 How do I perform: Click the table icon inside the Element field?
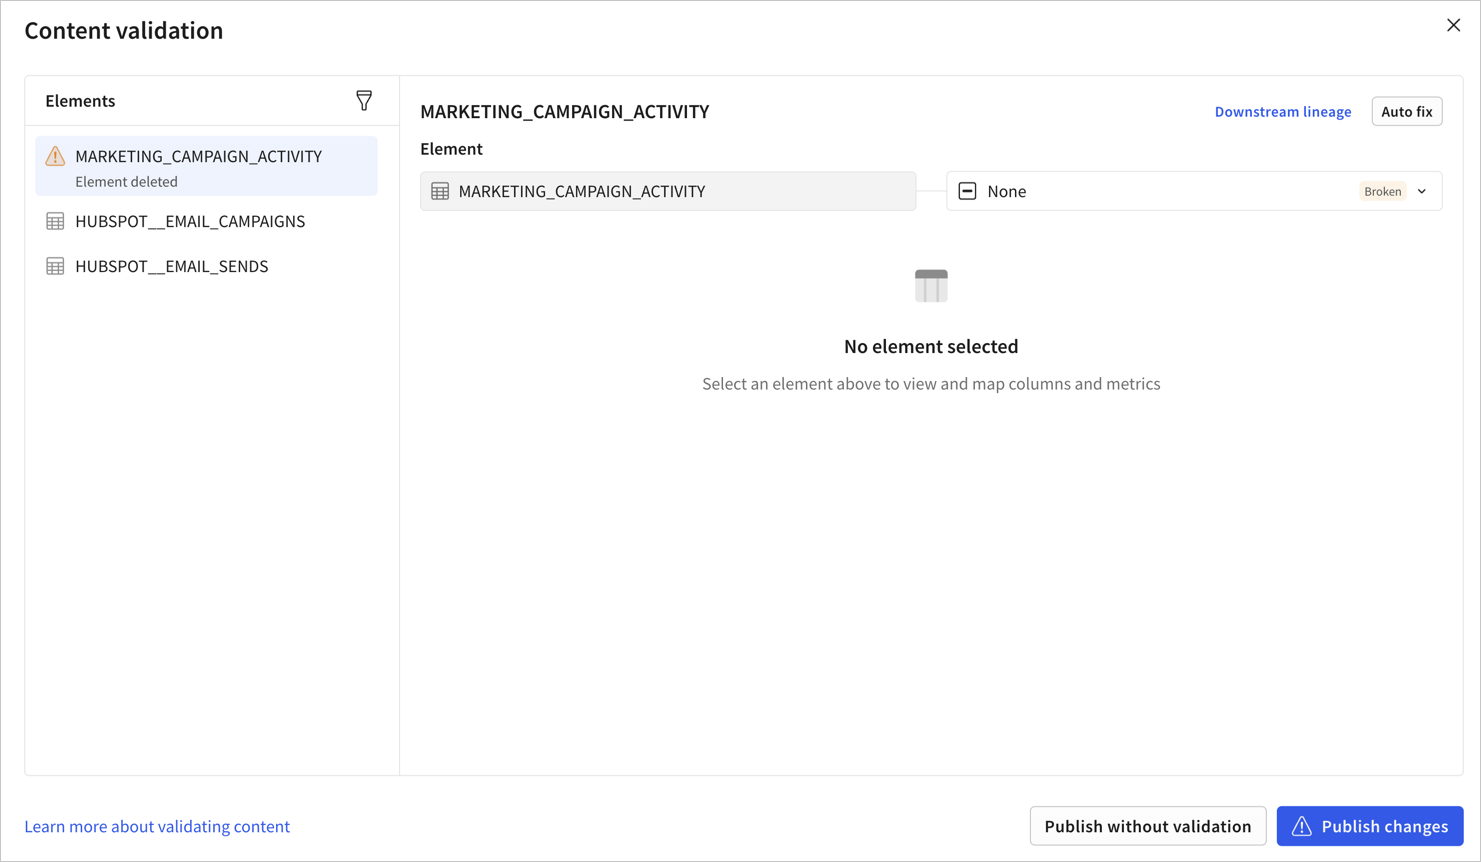pos(440,190)
